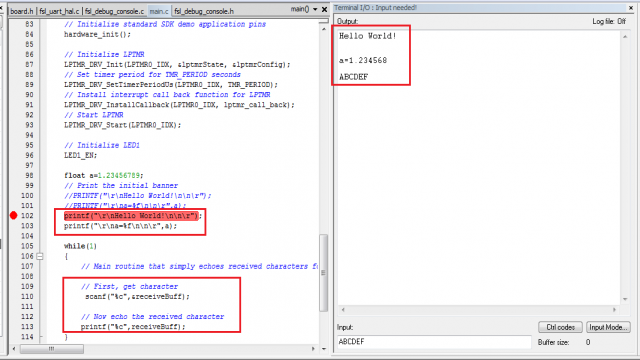Close the current editor tab
640x360 pixels.
[x=324, y=9]
